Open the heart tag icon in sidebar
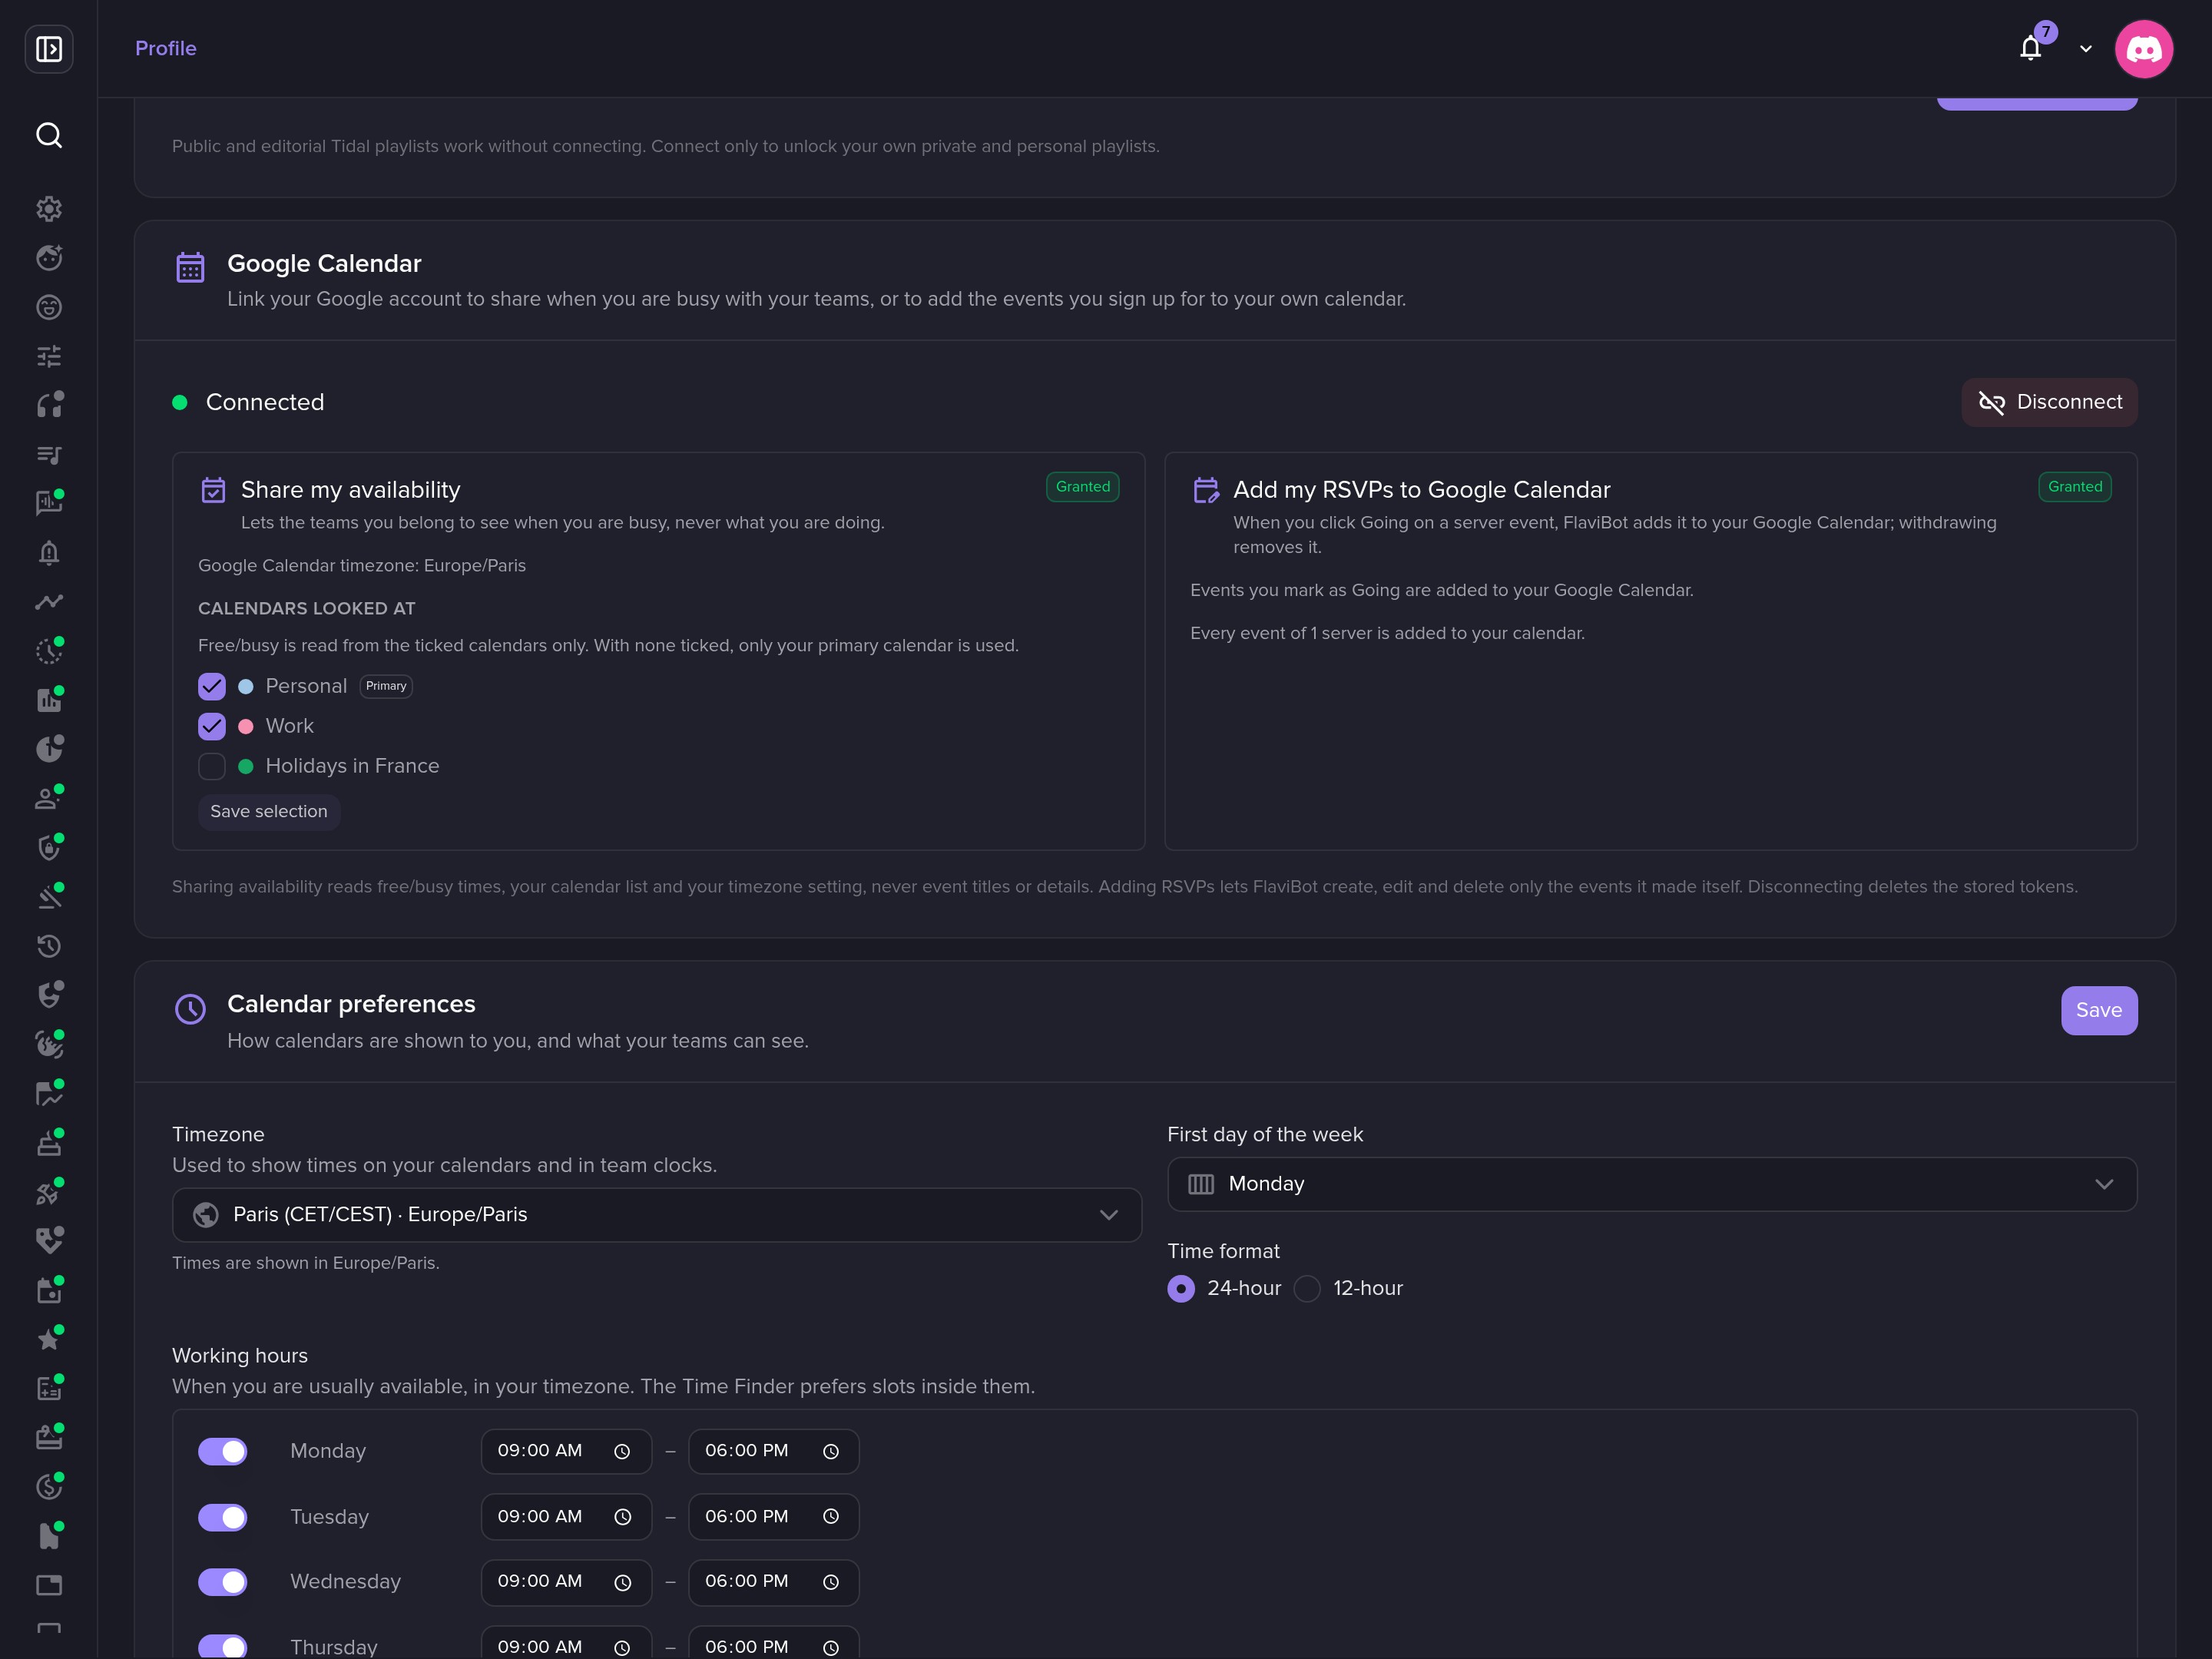The image size is (2212, 1659). coord(49,1241)
